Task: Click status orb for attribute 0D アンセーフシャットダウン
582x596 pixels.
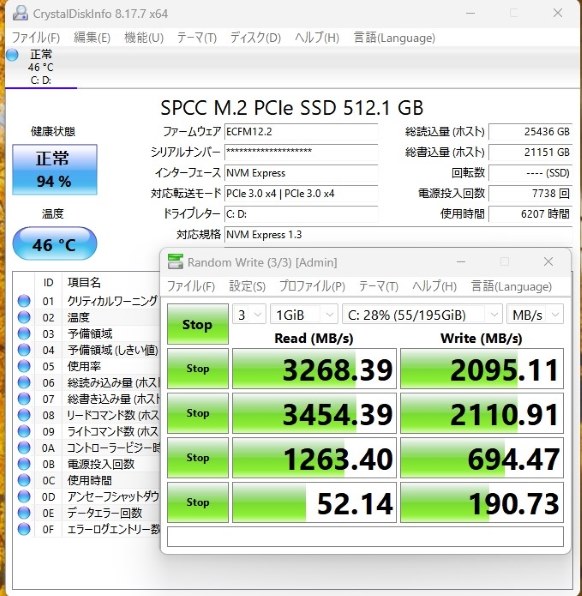Action: [24, 496]
